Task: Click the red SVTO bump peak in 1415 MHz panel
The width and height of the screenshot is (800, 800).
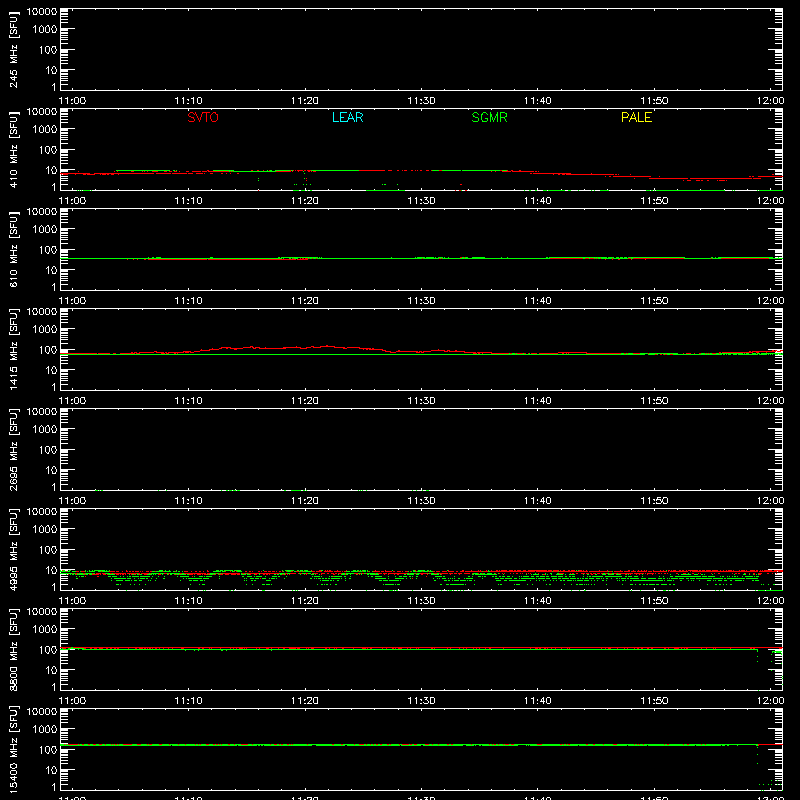Action: [x=327, y=346]
